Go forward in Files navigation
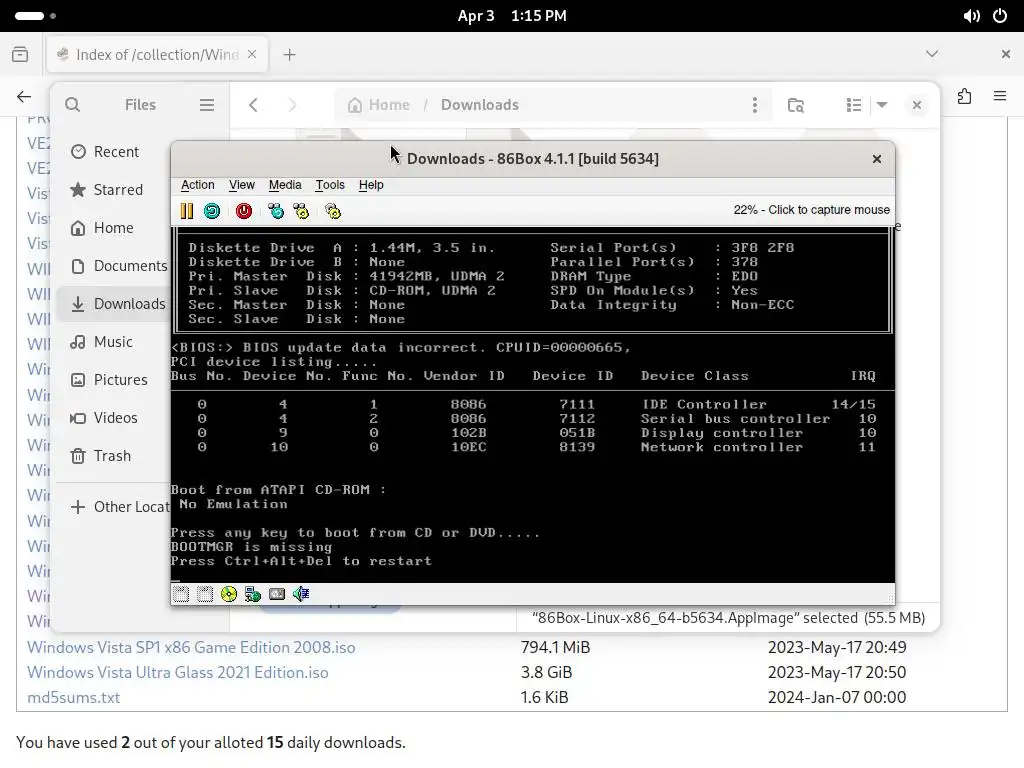Image resolution: width=1024 pixels, height=768 pixels. tap(292, 104)
